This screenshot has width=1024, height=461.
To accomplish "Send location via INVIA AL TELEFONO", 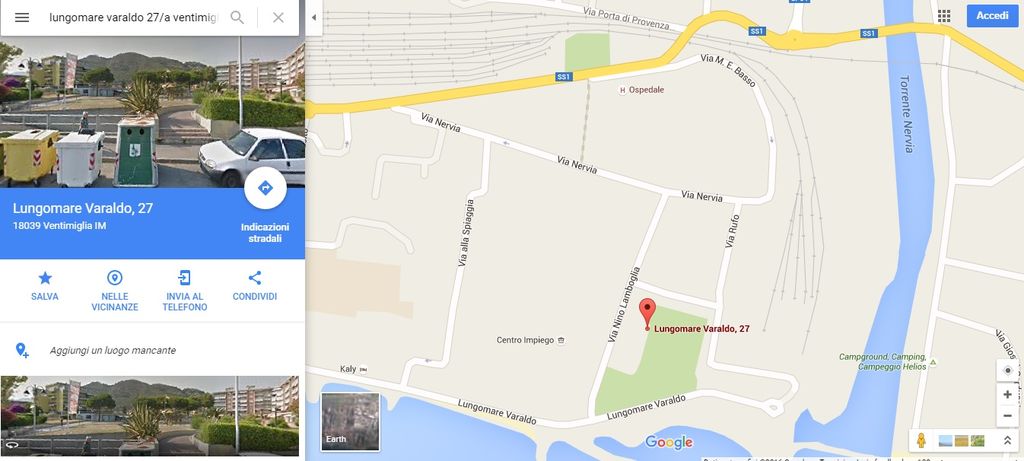I will pyautogui.click(x=185, y=291).
